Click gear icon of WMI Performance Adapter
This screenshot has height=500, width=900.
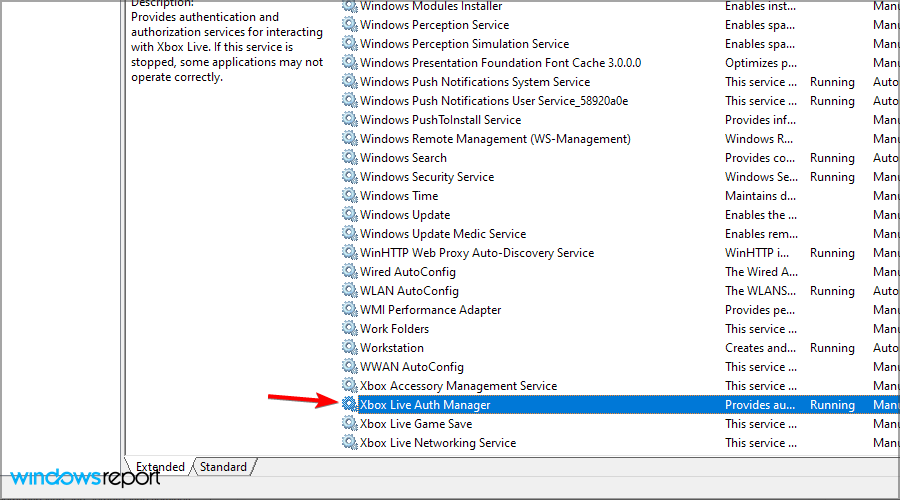pos(350,308)
